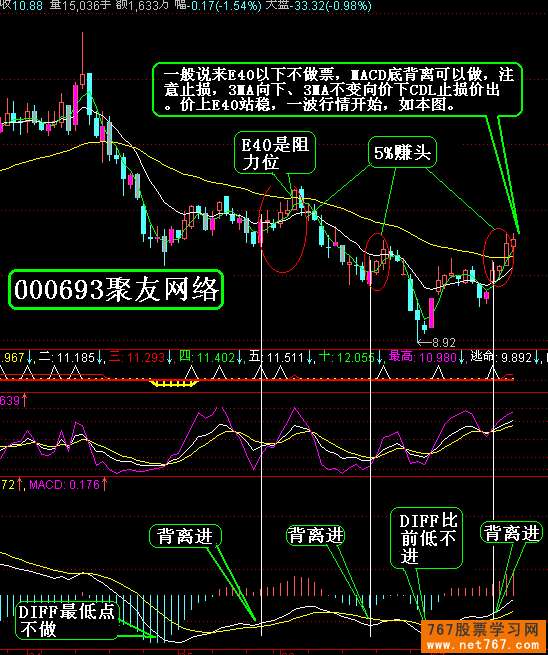Viewport: 548px width, 655px height.
Task: Select the DIFF最低点不做 annotation box
Action: coord(66,620)
